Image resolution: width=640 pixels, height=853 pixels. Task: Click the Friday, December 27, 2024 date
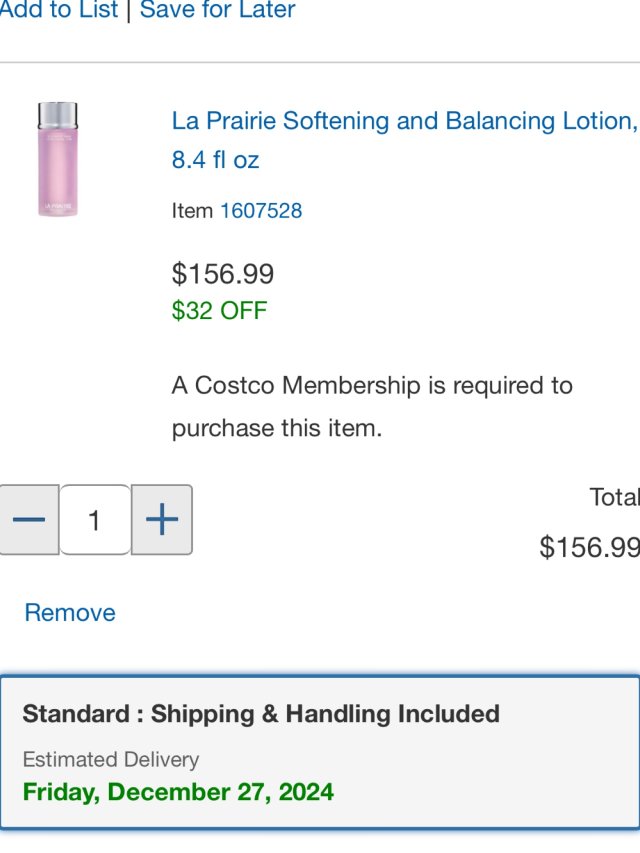click(x=178, y=792)
